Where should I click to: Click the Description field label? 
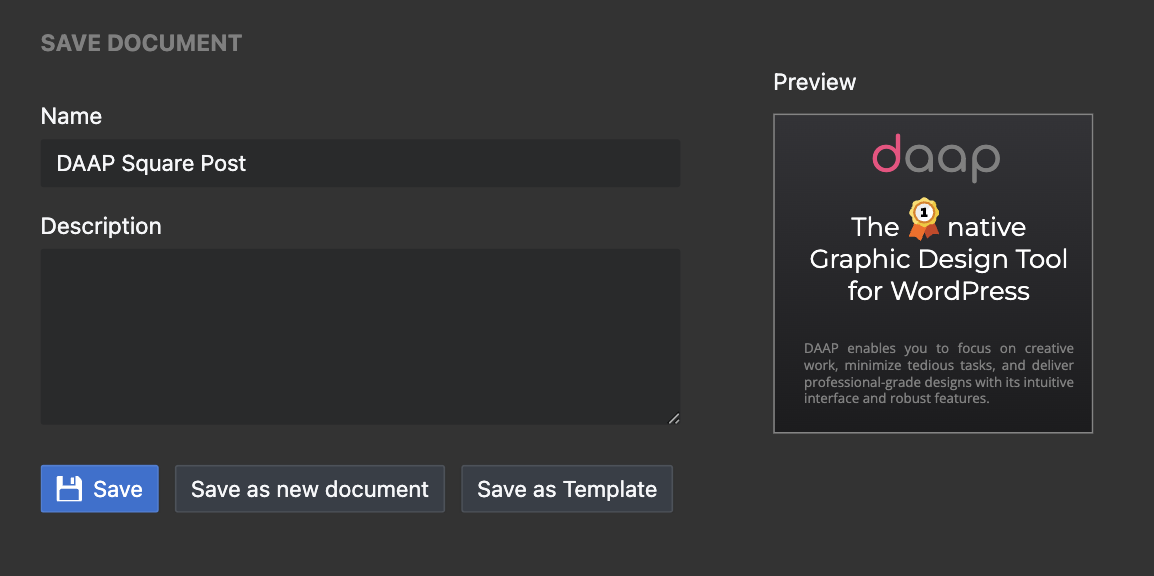tap(101, 226)
